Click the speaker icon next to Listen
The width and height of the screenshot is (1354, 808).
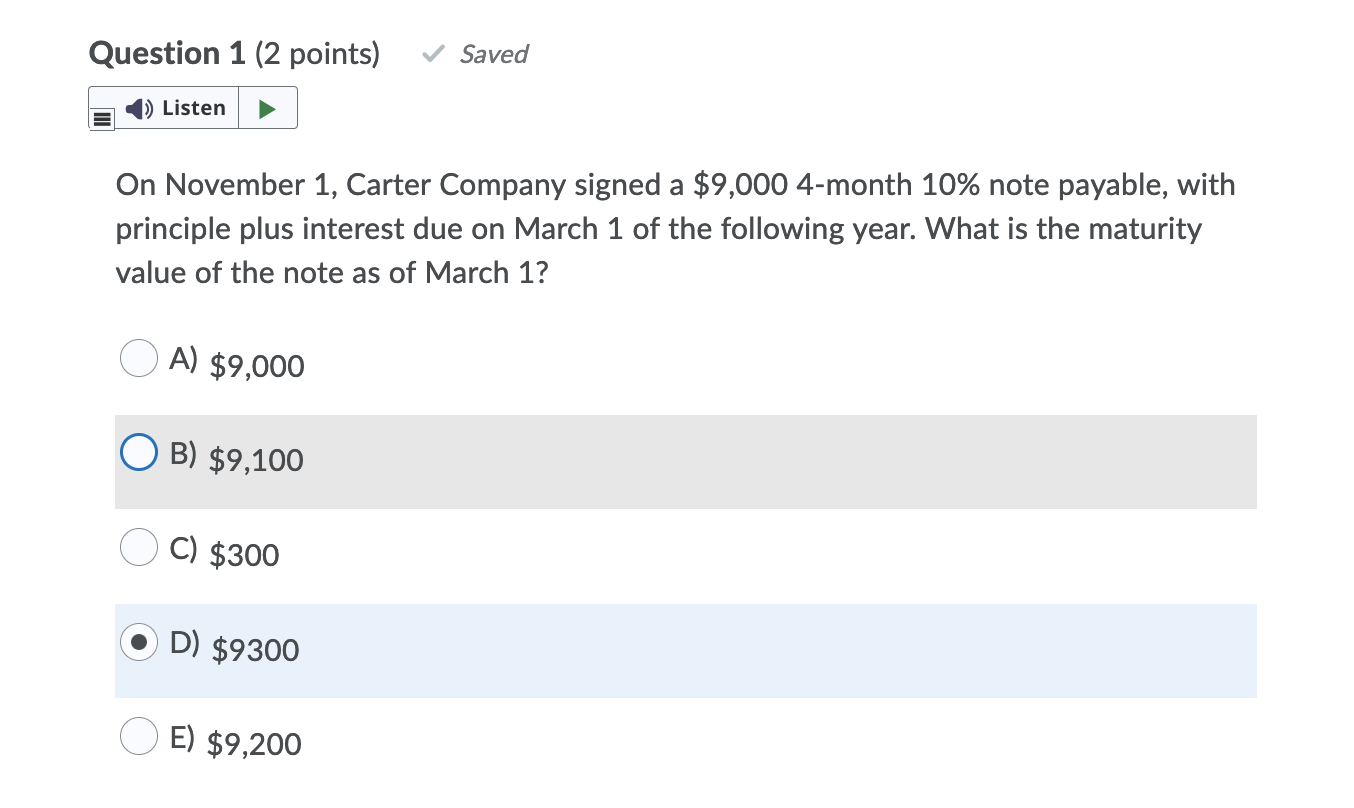(x=137, y=107)
